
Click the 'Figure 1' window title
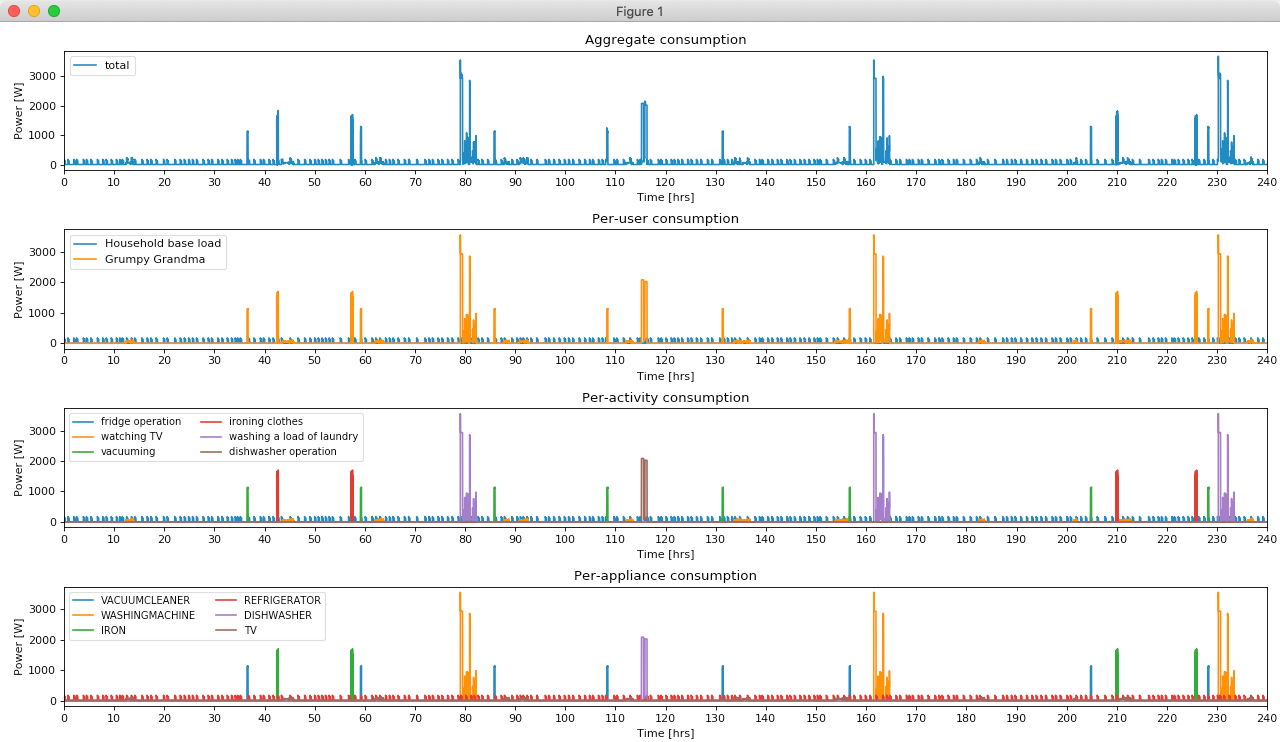(x=640, y=11)
